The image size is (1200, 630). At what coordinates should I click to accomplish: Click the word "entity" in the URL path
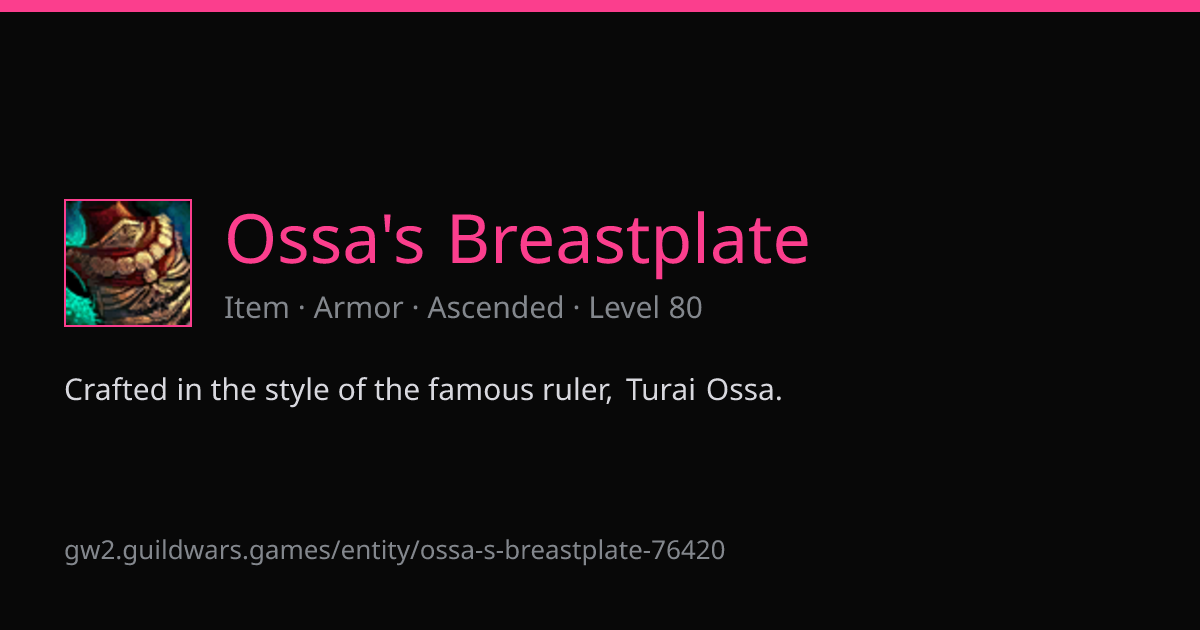point(377,550)
